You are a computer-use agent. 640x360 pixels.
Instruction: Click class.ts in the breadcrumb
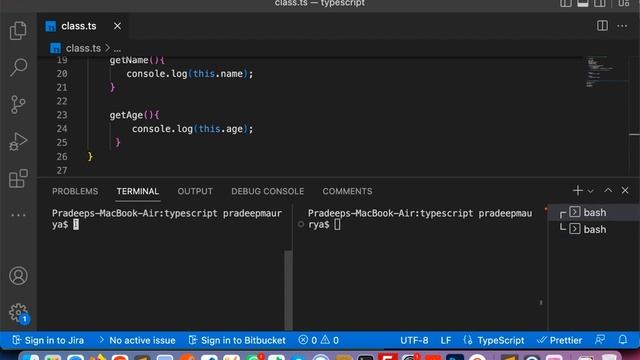click(x=83, y=48)
